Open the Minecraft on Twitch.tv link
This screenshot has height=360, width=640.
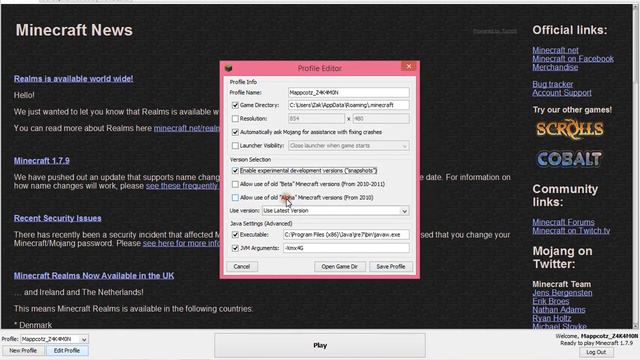(x=571, y=231)
